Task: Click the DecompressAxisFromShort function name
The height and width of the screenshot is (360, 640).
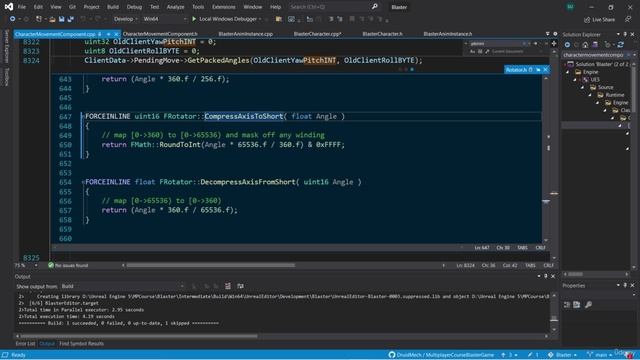Action: [x=247, y=182]
